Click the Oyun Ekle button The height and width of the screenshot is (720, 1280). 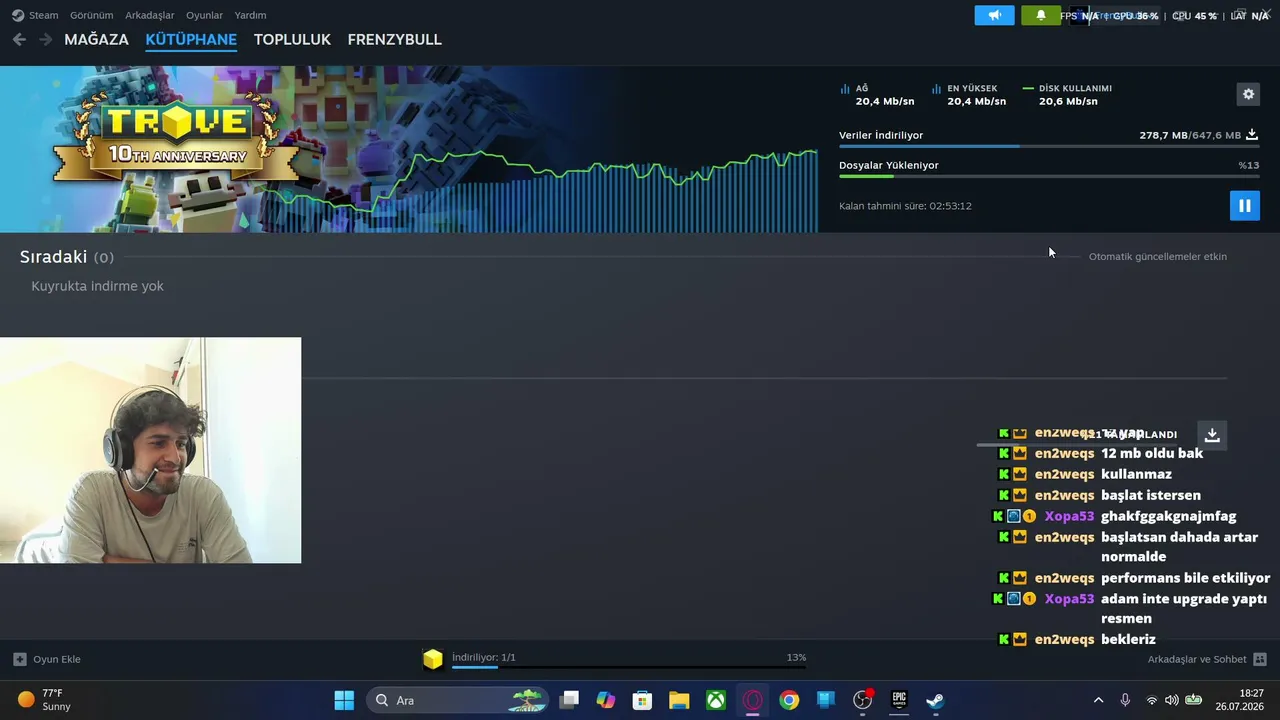click(47, 659)
